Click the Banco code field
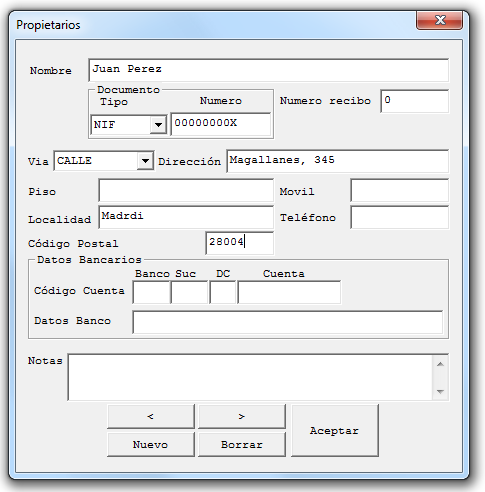 point(151,292)
